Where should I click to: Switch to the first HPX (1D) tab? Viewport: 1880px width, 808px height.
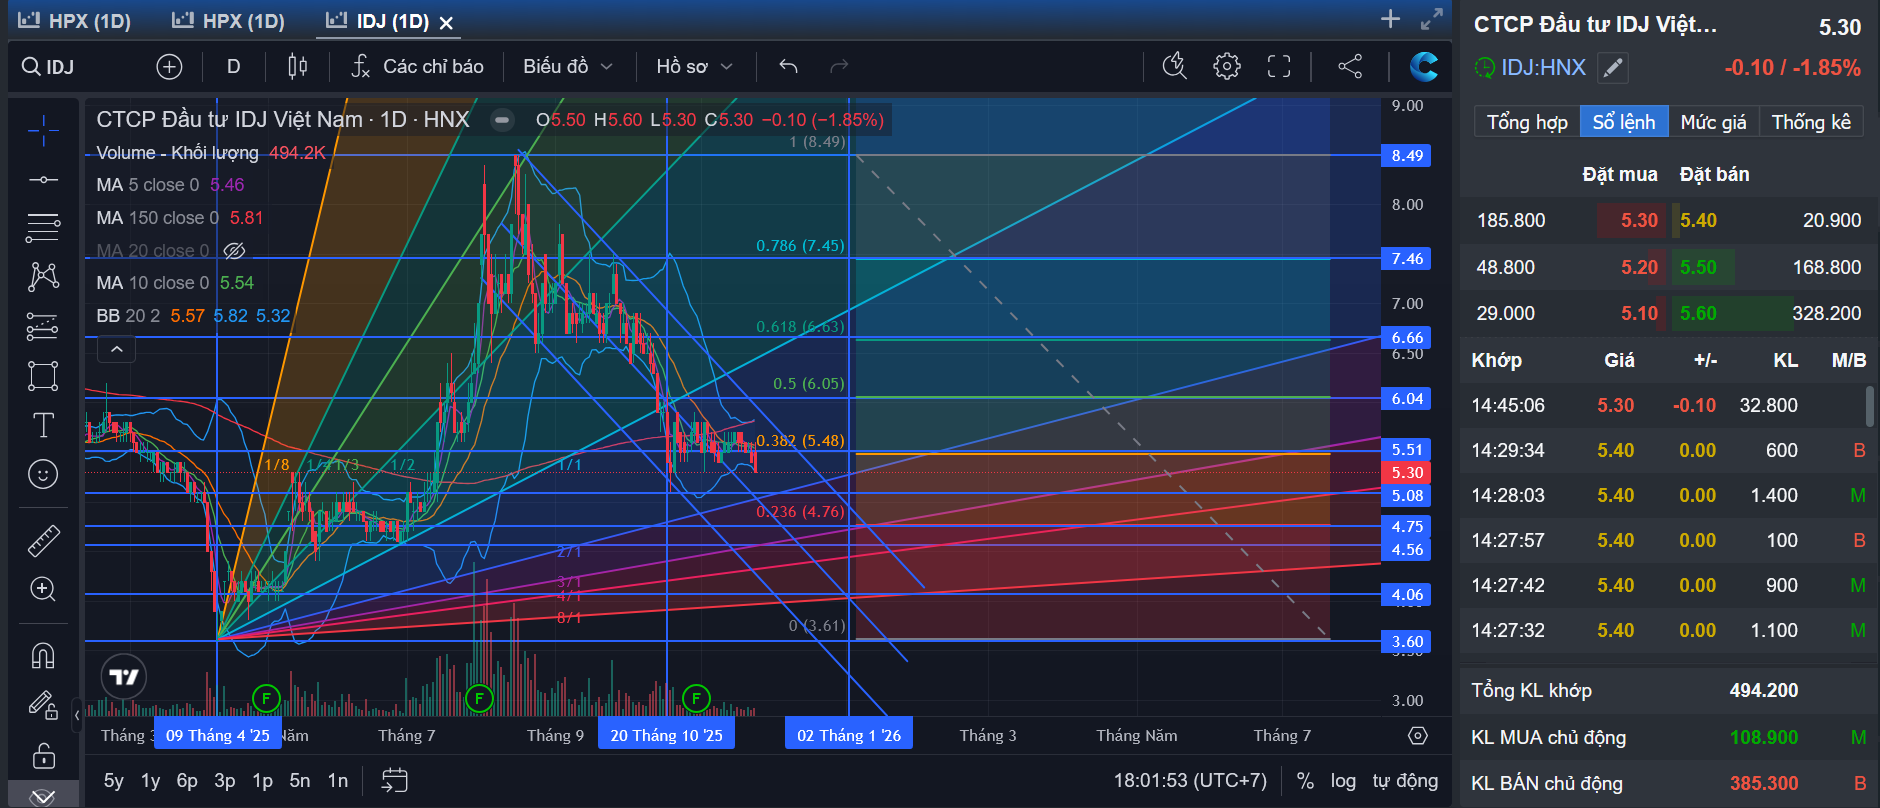point(75,21)
